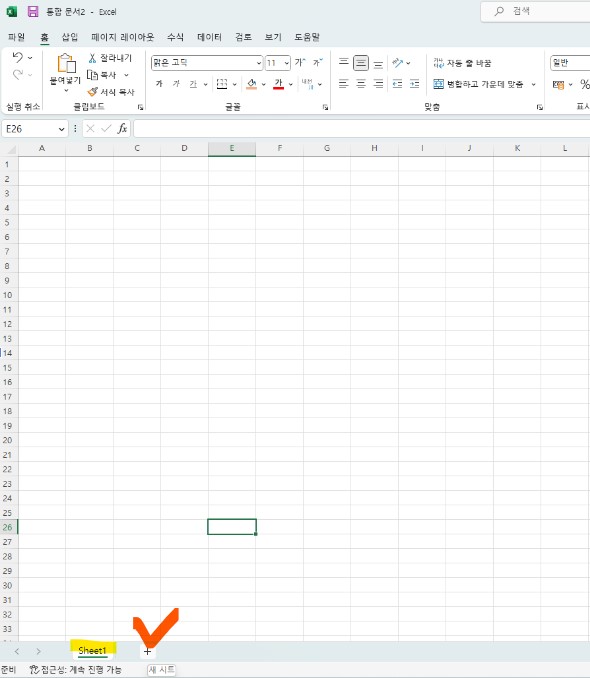Click the Save icon in title bar
The image size is (590, 678).
click(x=33, y=12)
